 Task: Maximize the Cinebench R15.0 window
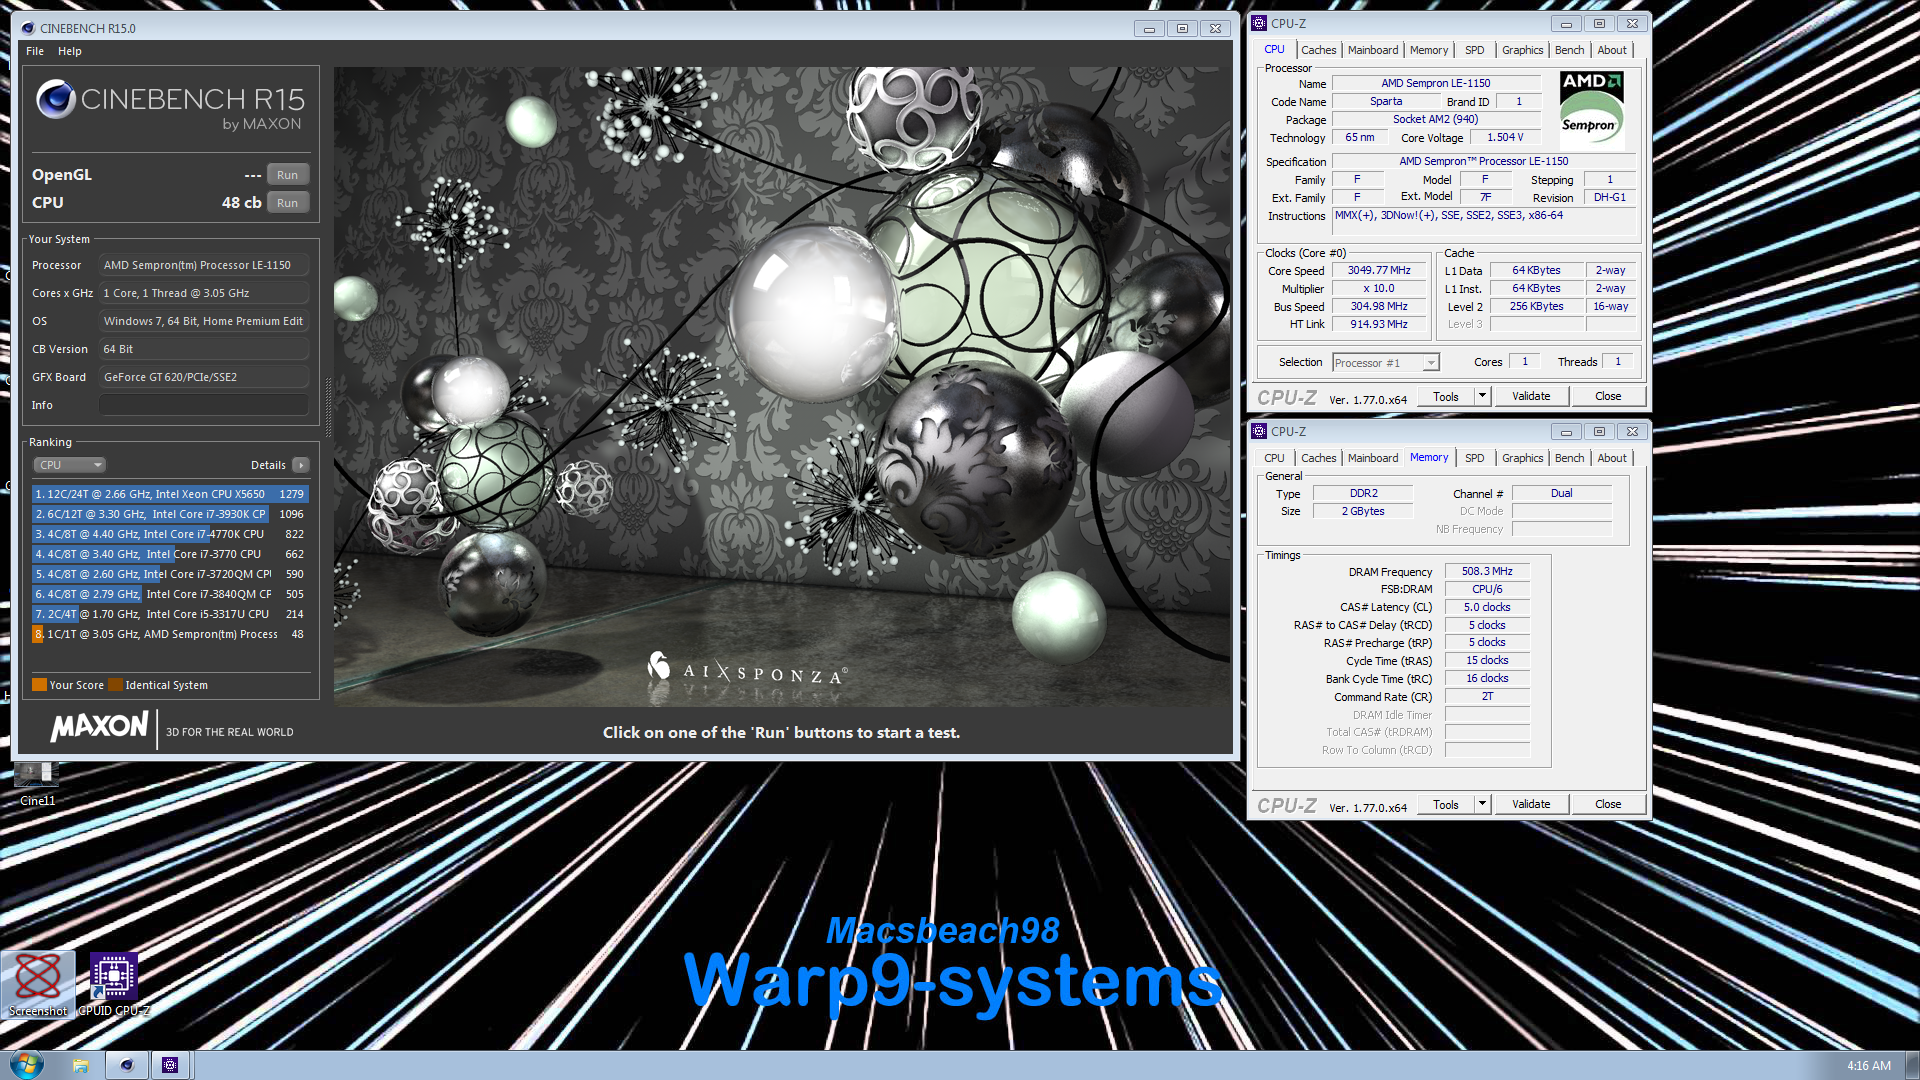pyautogui.click(x=1182, y=29)
